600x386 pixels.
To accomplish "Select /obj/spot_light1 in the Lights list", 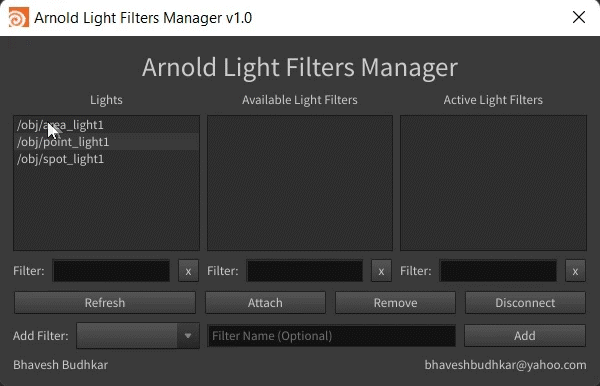I will click(x=106, y=159).
